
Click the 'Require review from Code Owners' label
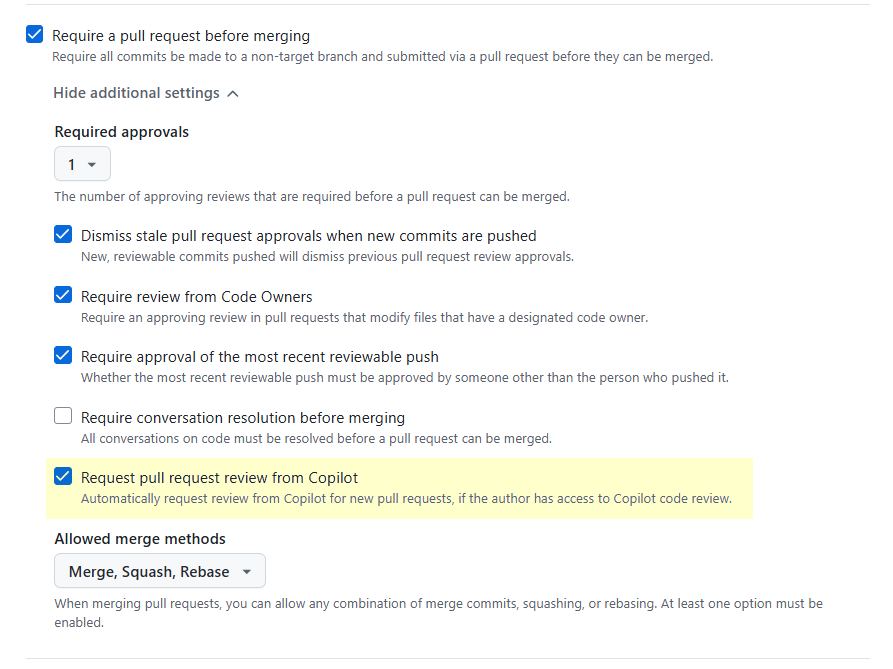(196, 297)
